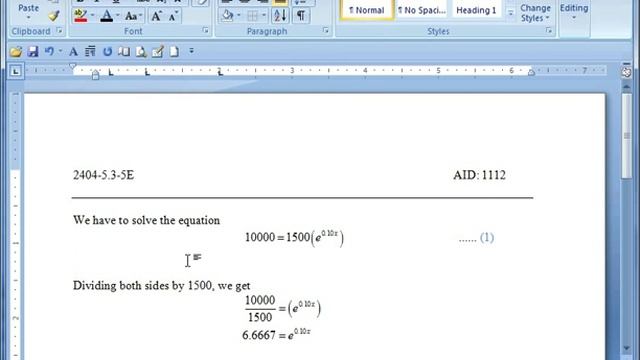Open the Change Styles dropdown

click(535, 13)
